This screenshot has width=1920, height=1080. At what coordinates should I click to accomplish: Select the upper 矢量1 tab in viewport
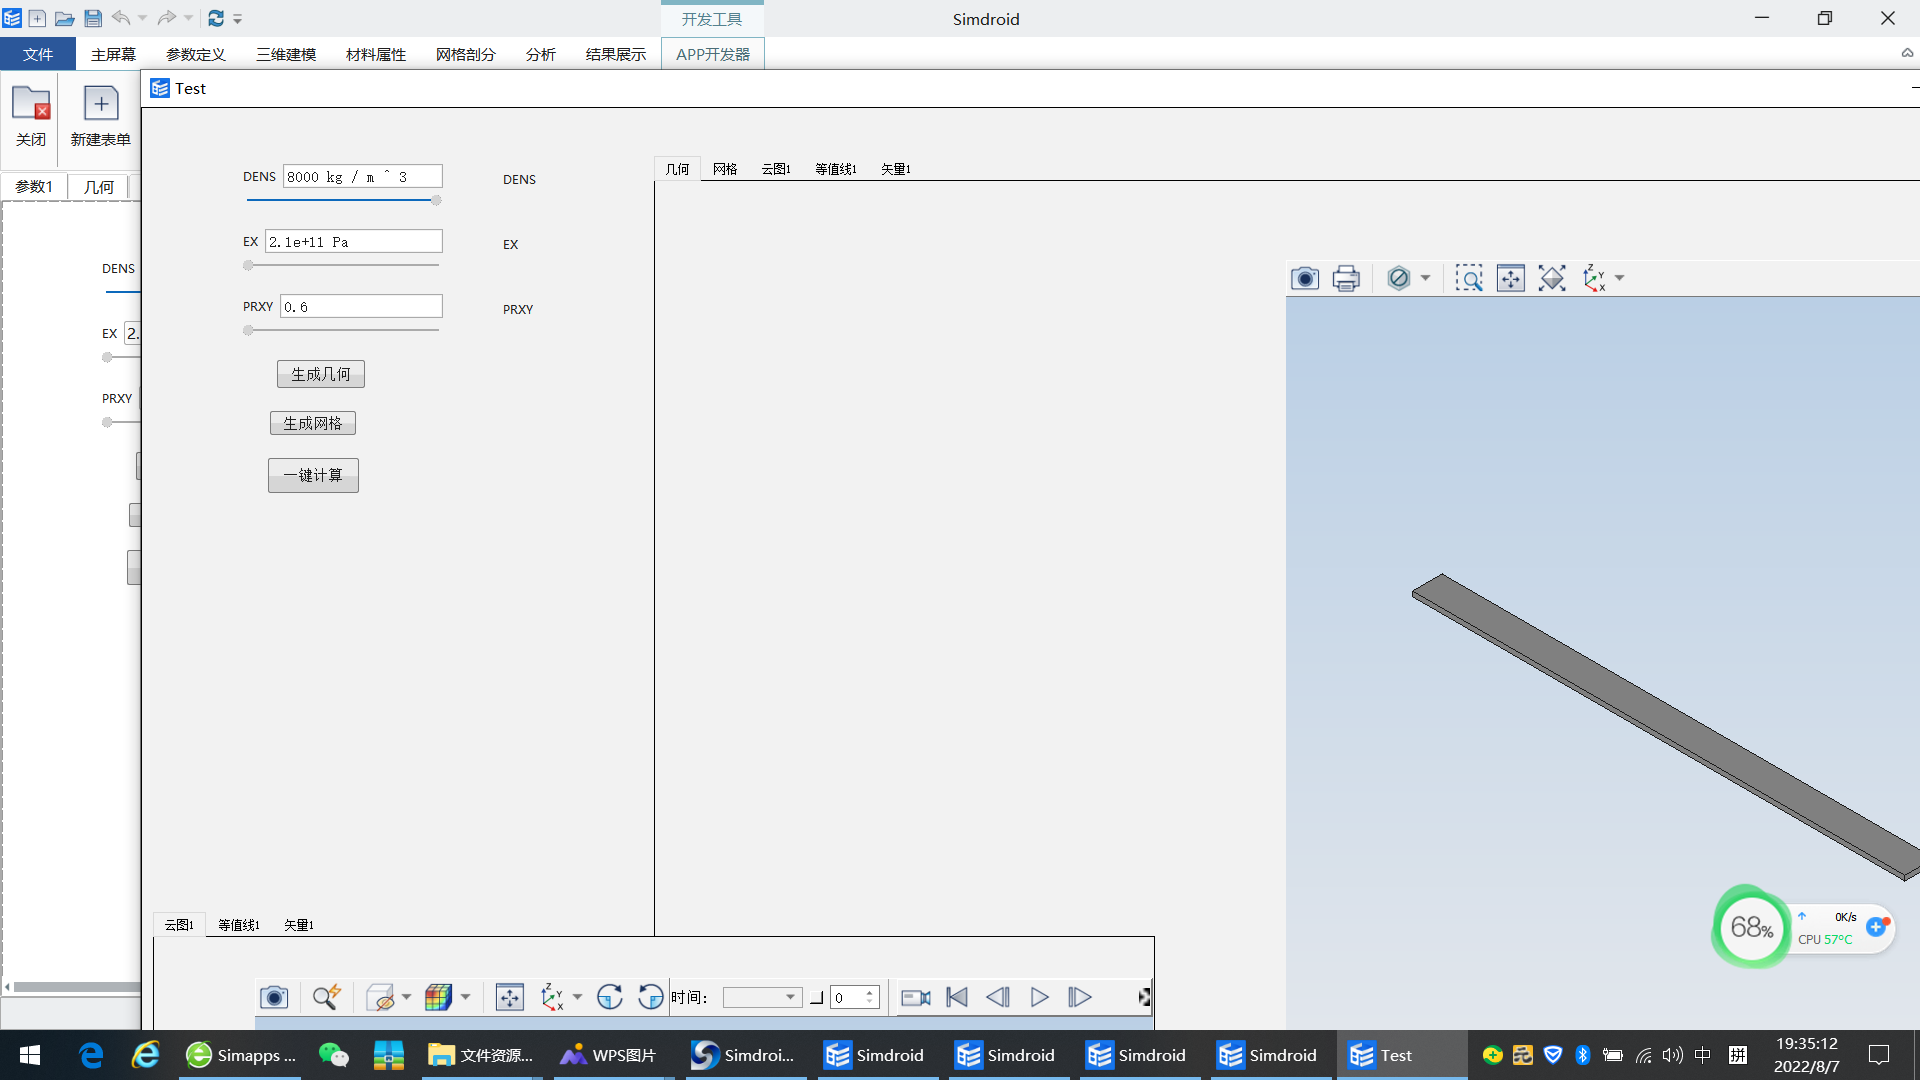click(895, 169)
